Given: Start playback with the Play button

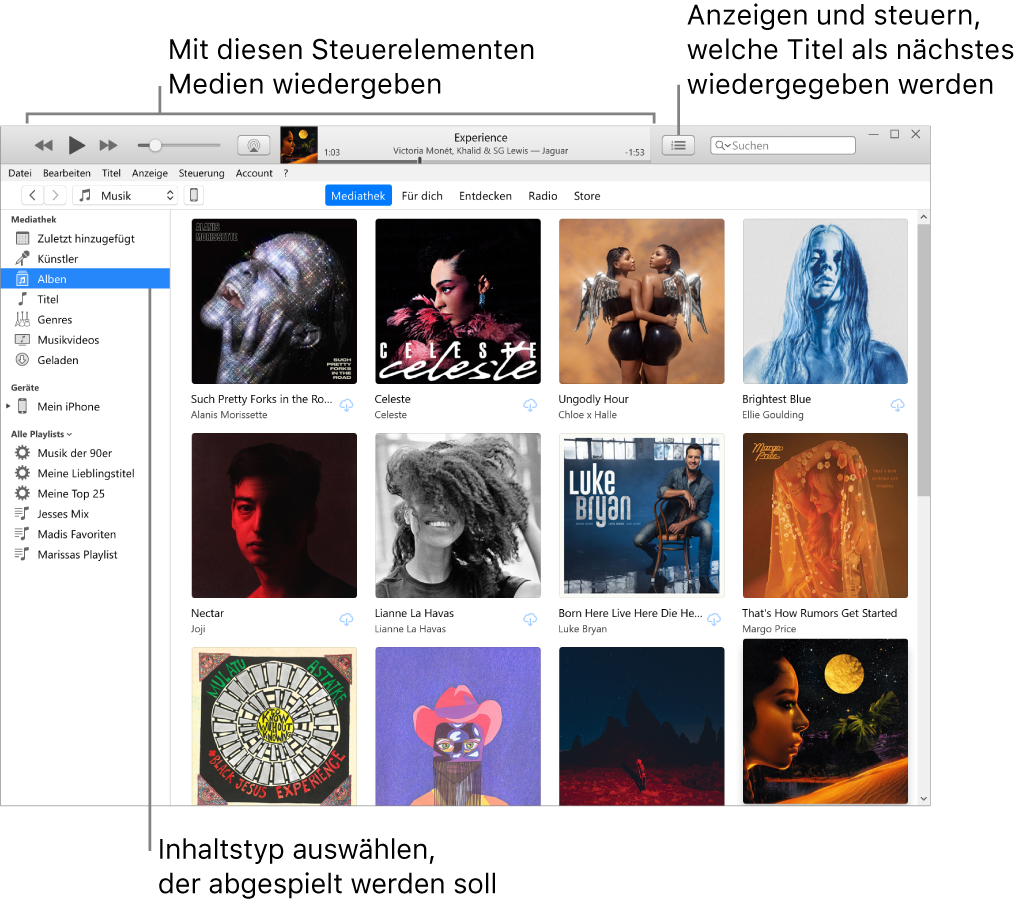Looking at the screenshot, I should (76, 145).
